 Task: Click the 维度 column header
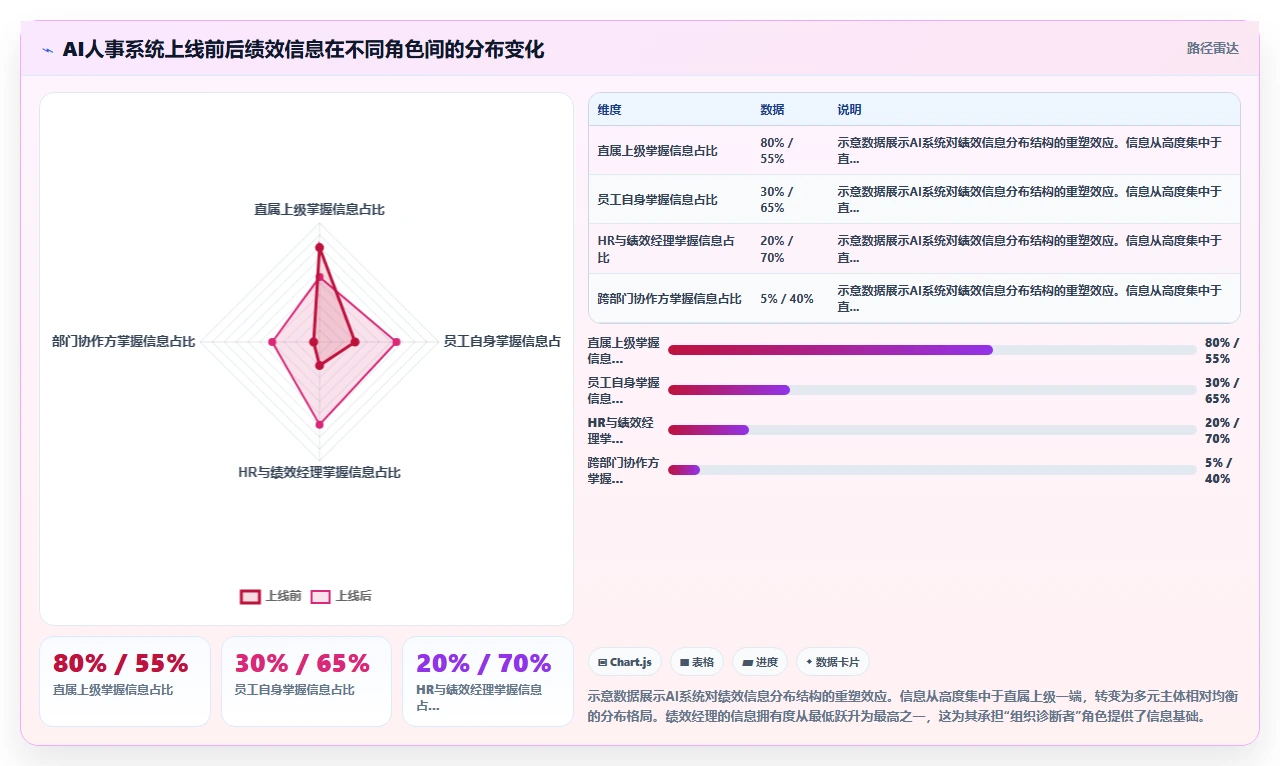pos(609,110)
